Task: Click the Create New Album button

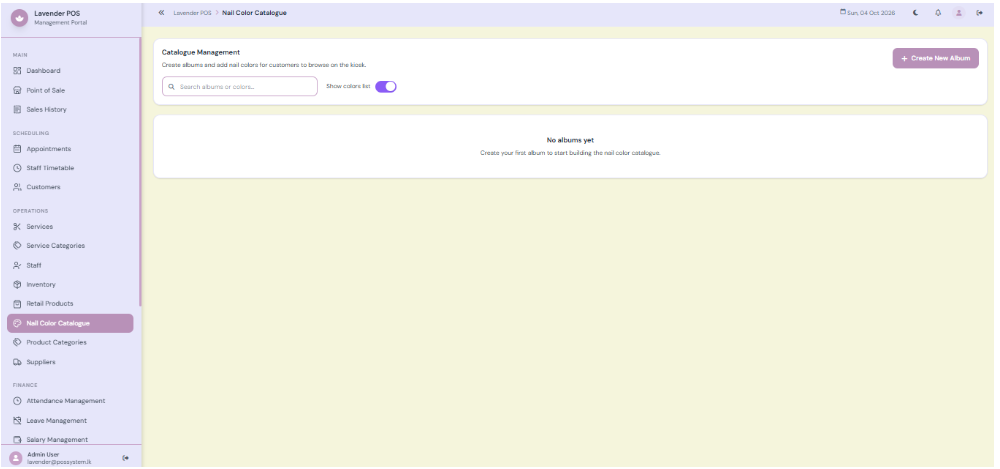Action: pos(935,58)
